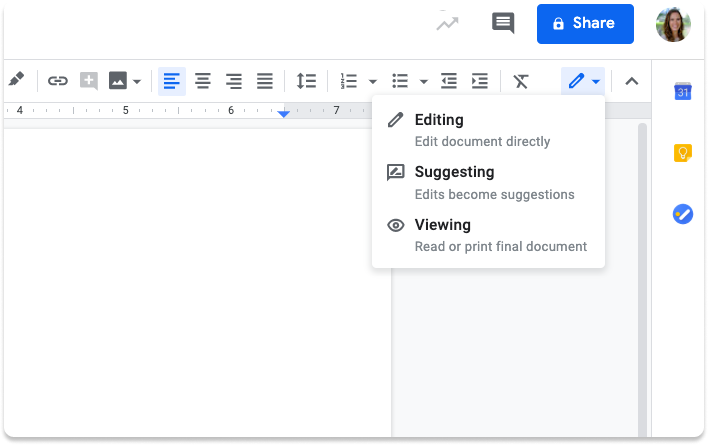The image size is (708, 445).
Task: Toggle Left align in the toolbar
Action: pyautogui.click(x=172, y=81)
